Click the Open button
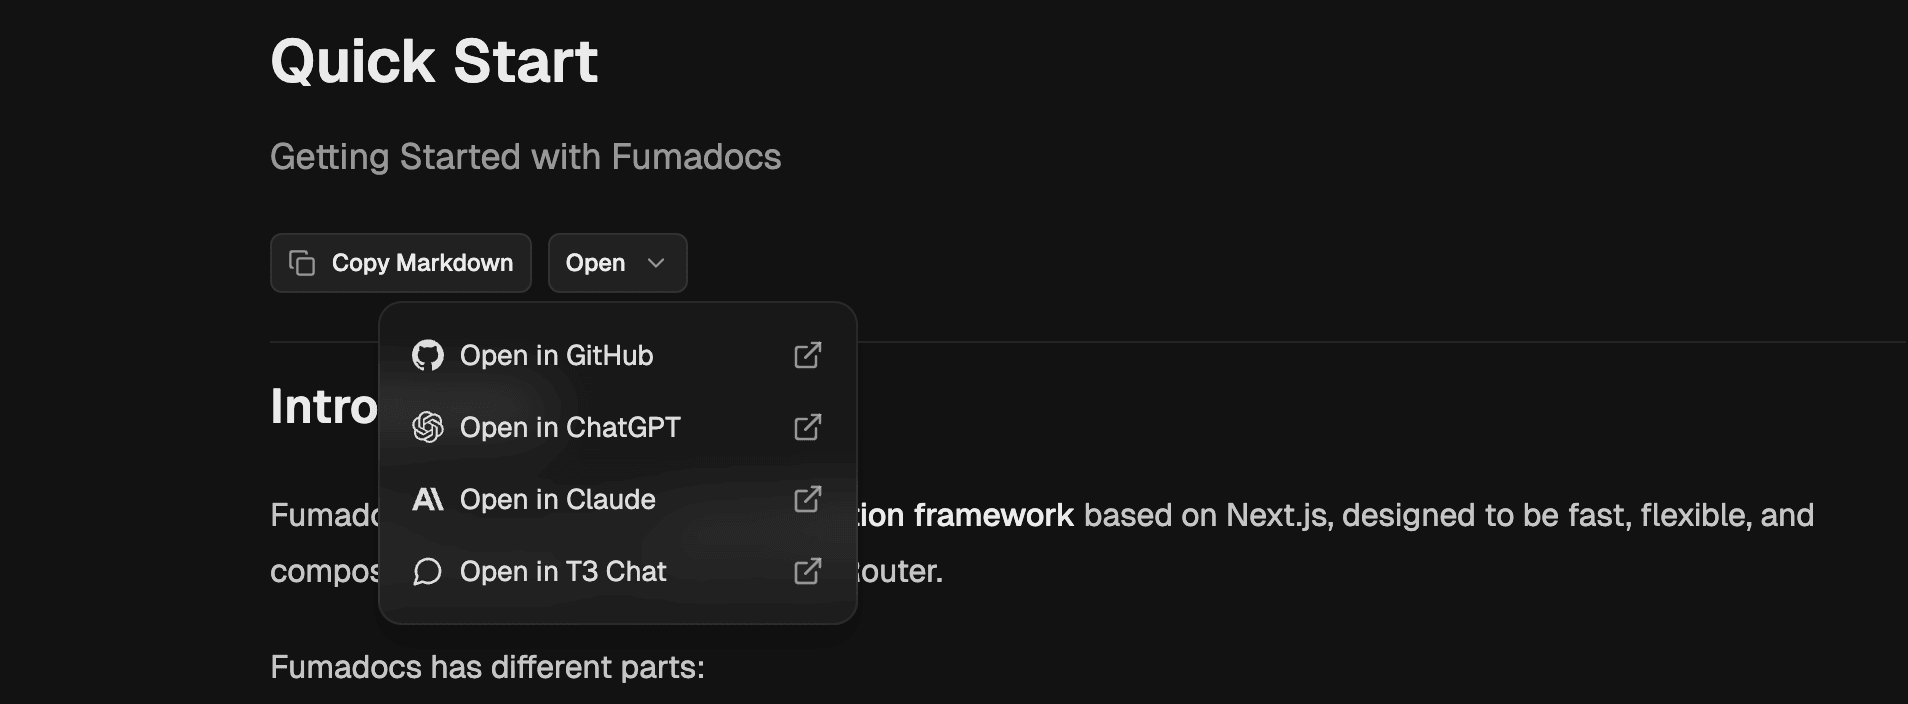 (596, 262)
